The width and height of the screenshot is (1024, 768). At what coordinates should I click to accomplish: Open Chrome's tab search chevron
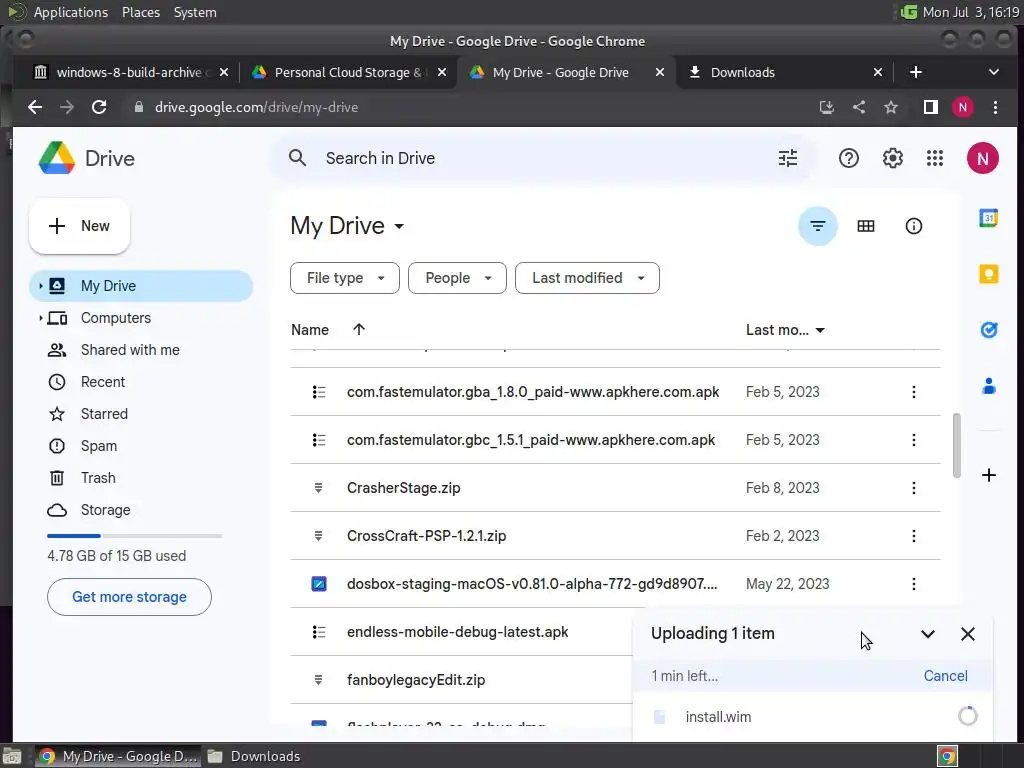[993, 72]
